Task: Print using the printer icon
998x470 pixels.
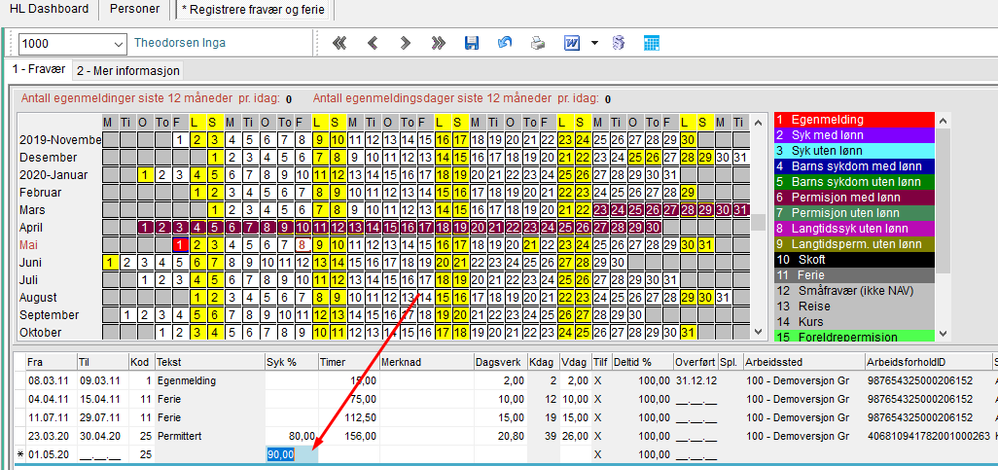Action: [538, 43]
